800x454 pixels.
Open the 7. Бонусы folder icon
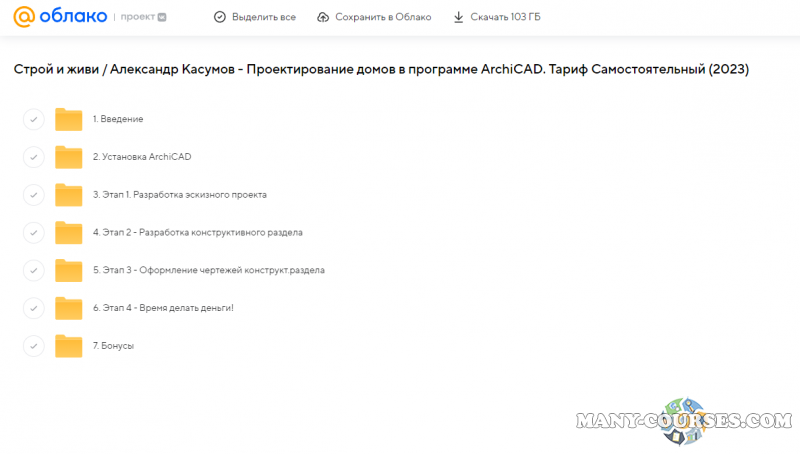click(x=68, y=346)
